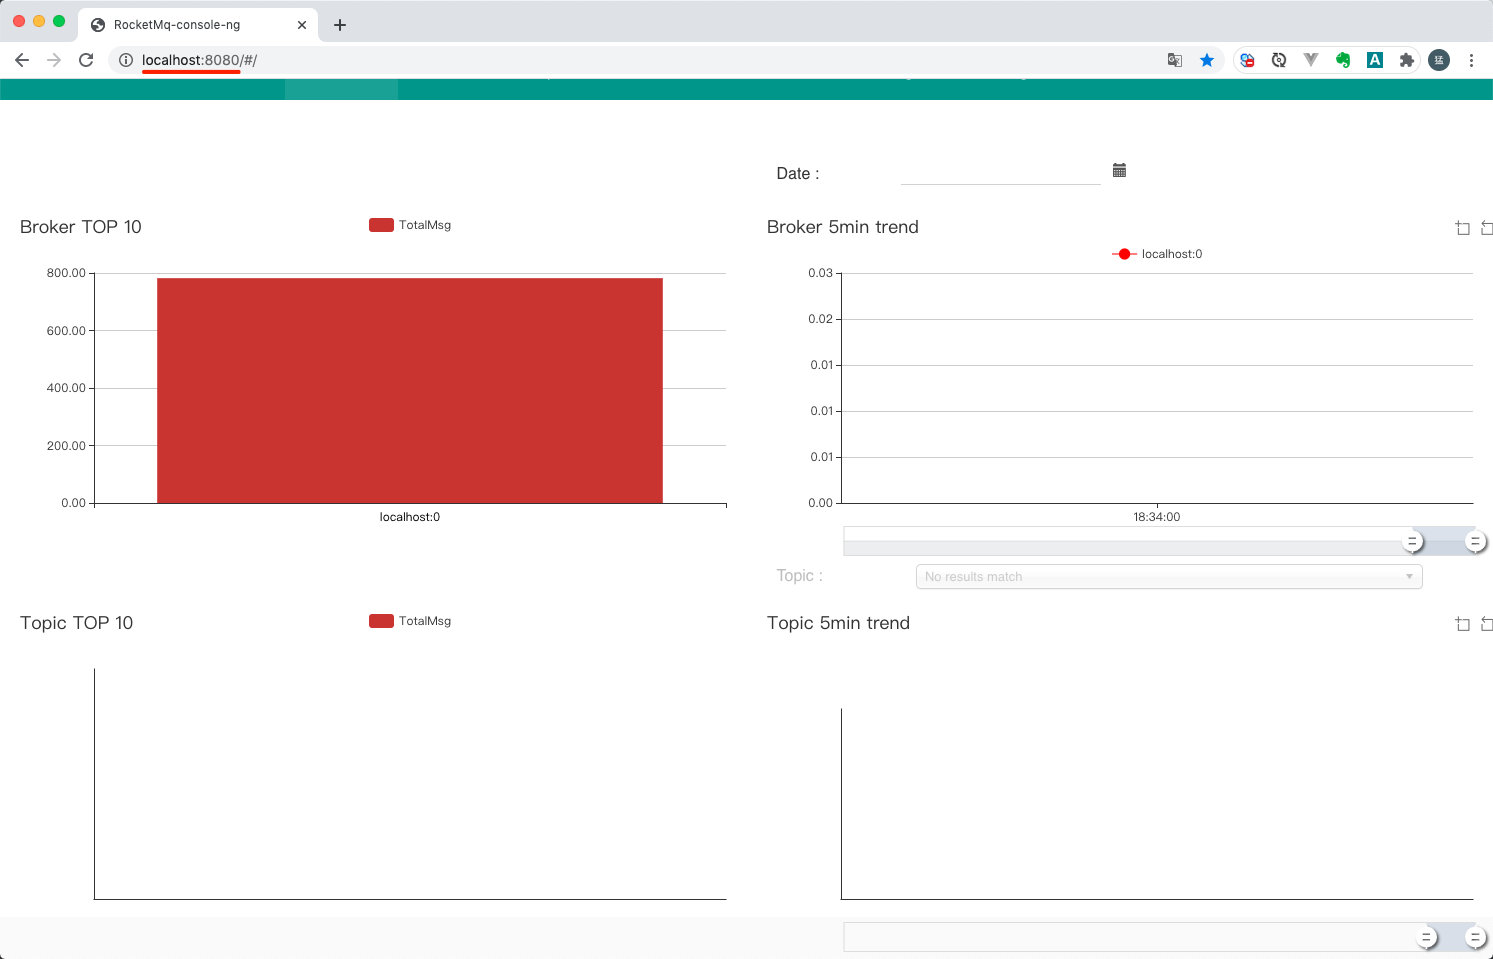Click the Topic 5min trend heading
This screenshot has height=959, width=1493.
pos(839,623)
